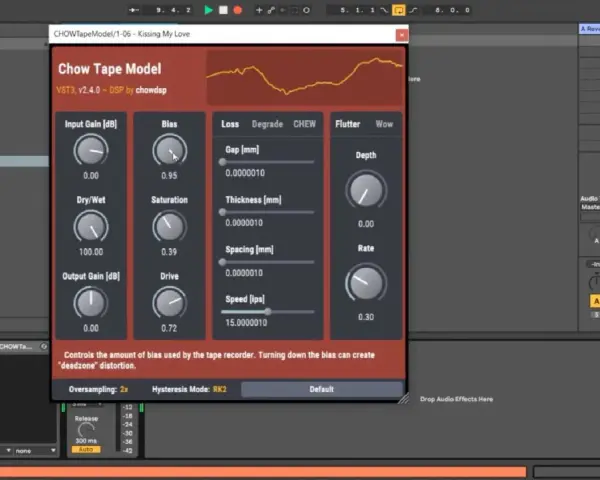Click the resize grip at plugin corner
This screenshot has height=480, width=600.
403,398
